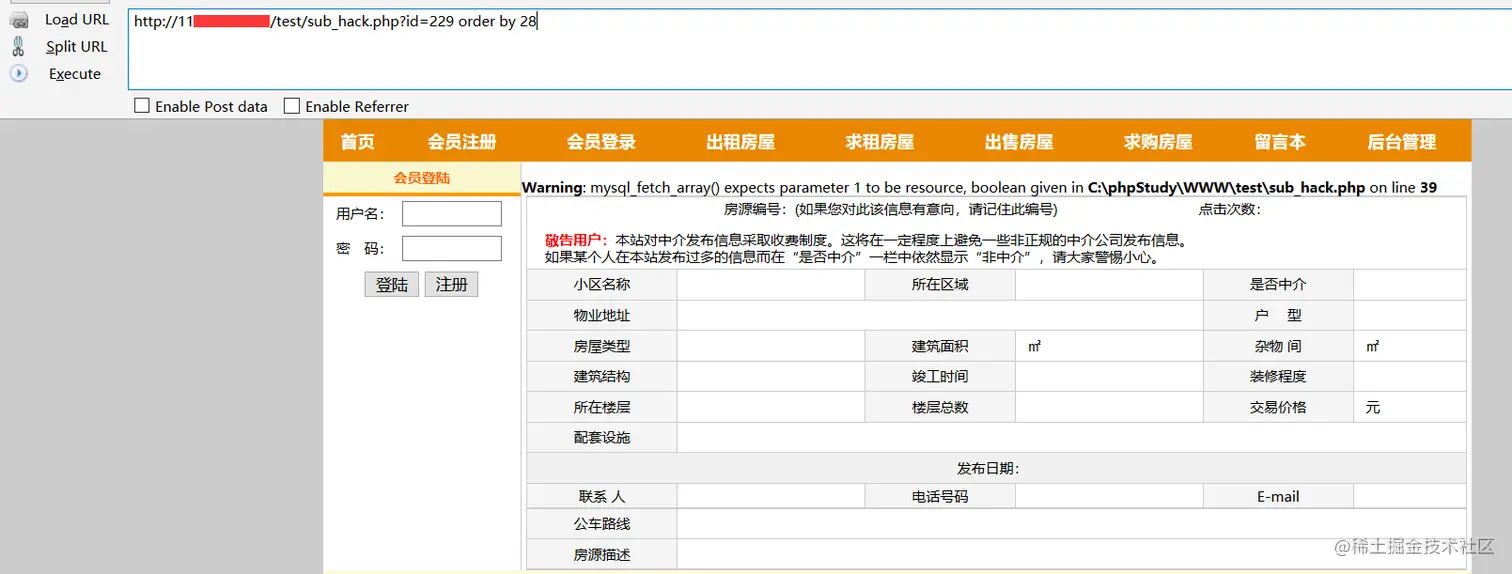
Task: Enable Referrer checkbox
Action: point(292,105)
